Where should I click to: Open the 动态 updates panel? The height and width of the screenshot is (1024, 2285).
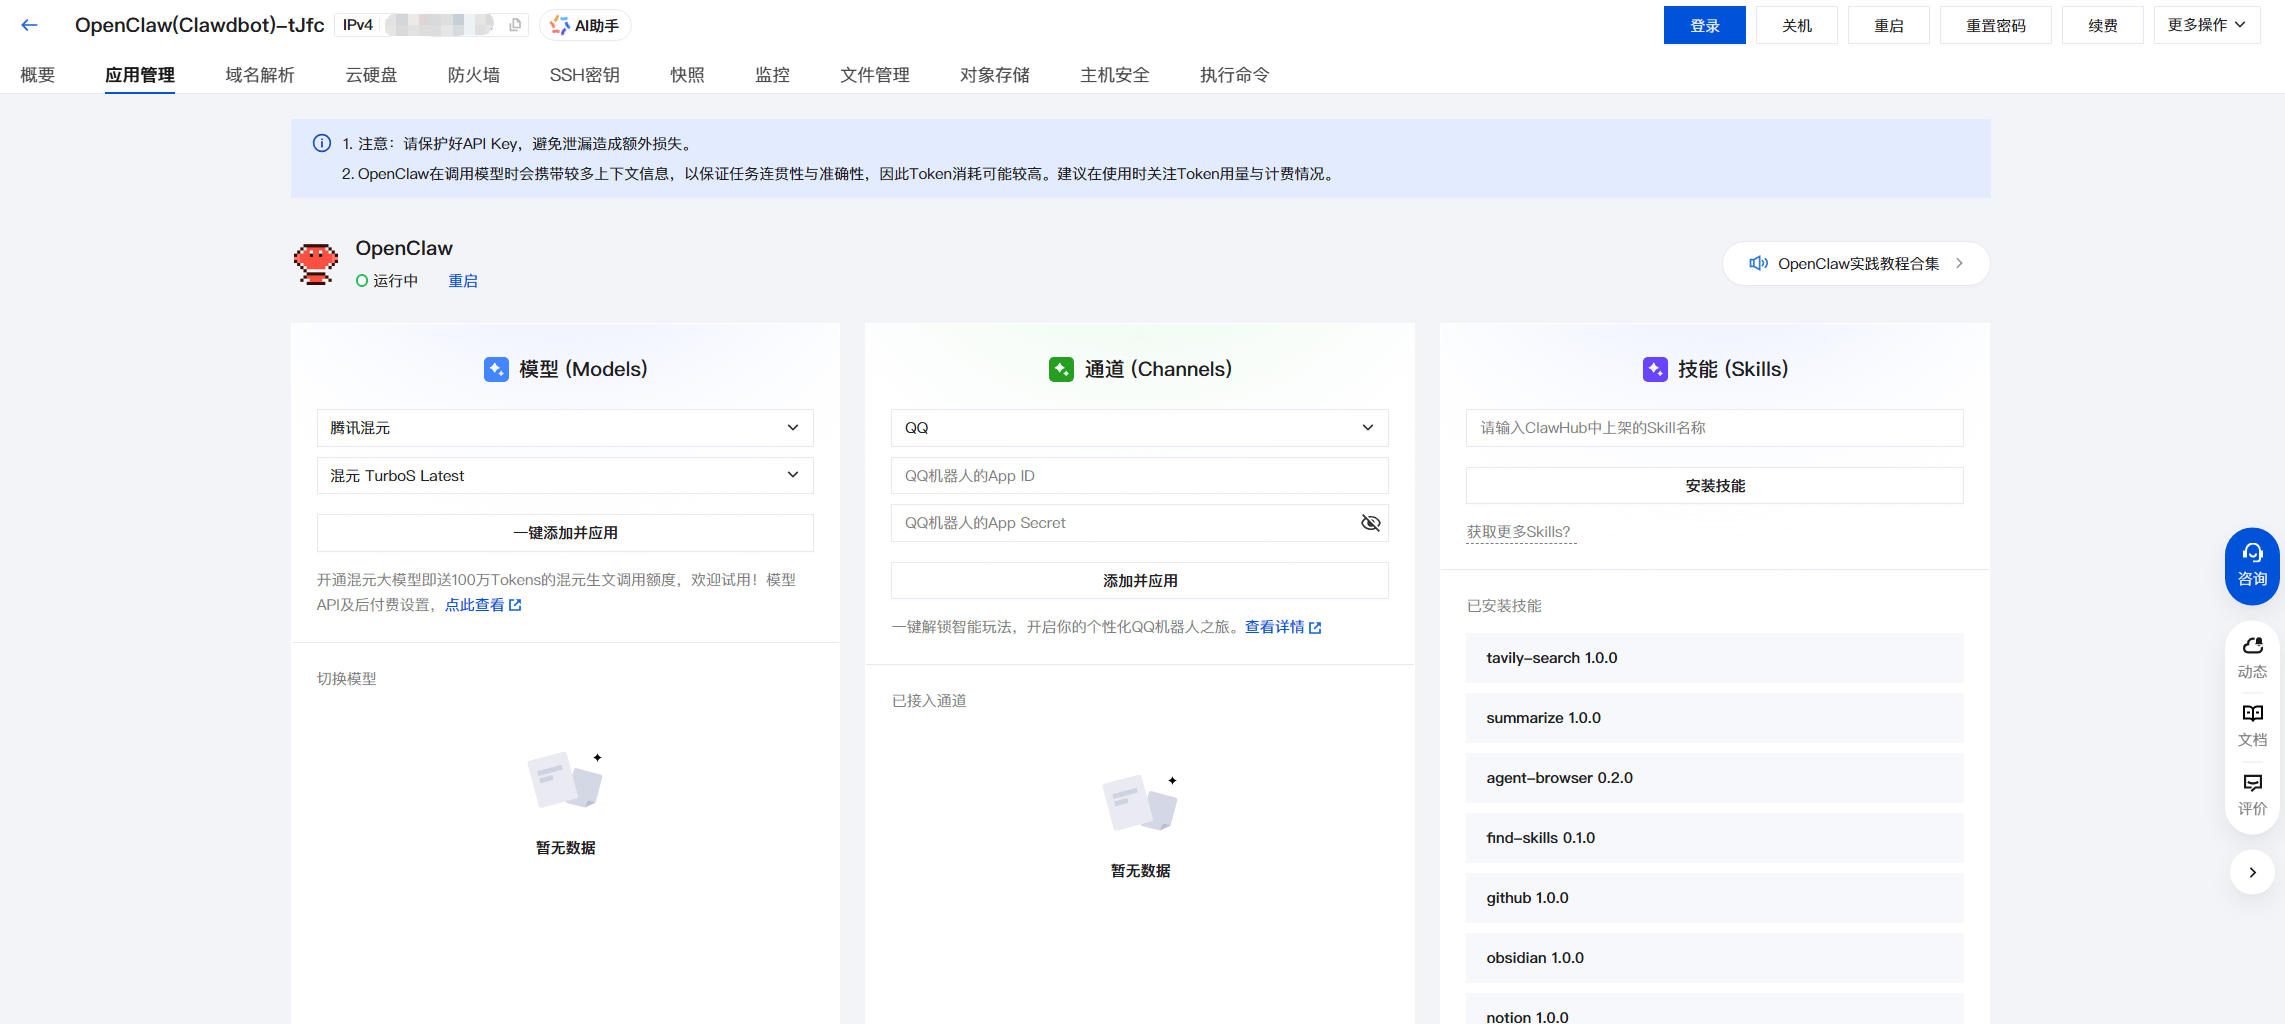pyautogui.click(x=2252, y=656)
